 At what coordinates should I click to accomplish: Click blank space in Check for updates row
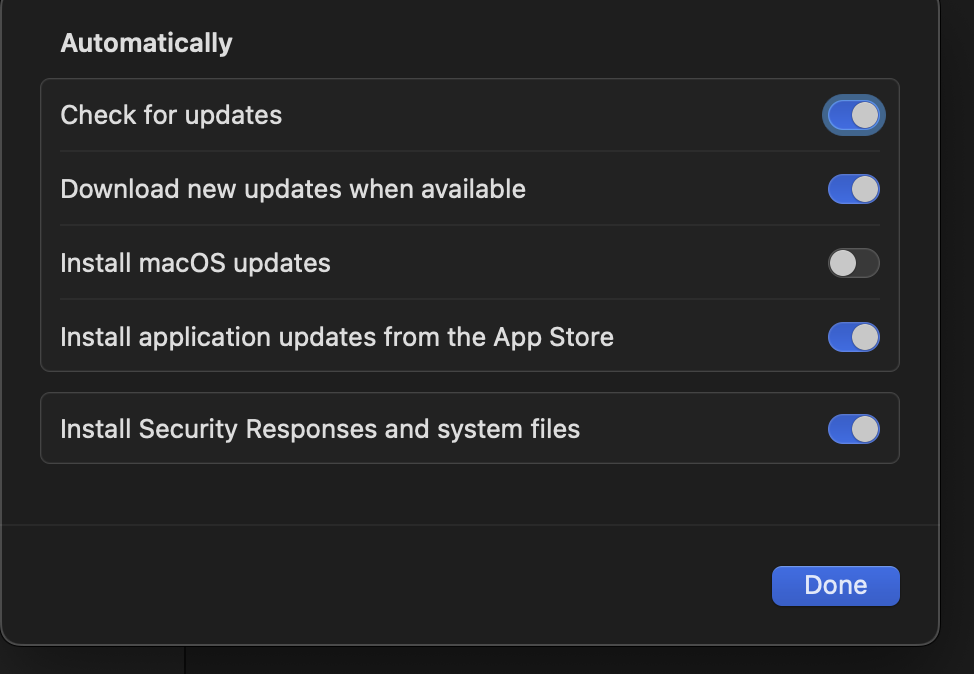[550, 116]
